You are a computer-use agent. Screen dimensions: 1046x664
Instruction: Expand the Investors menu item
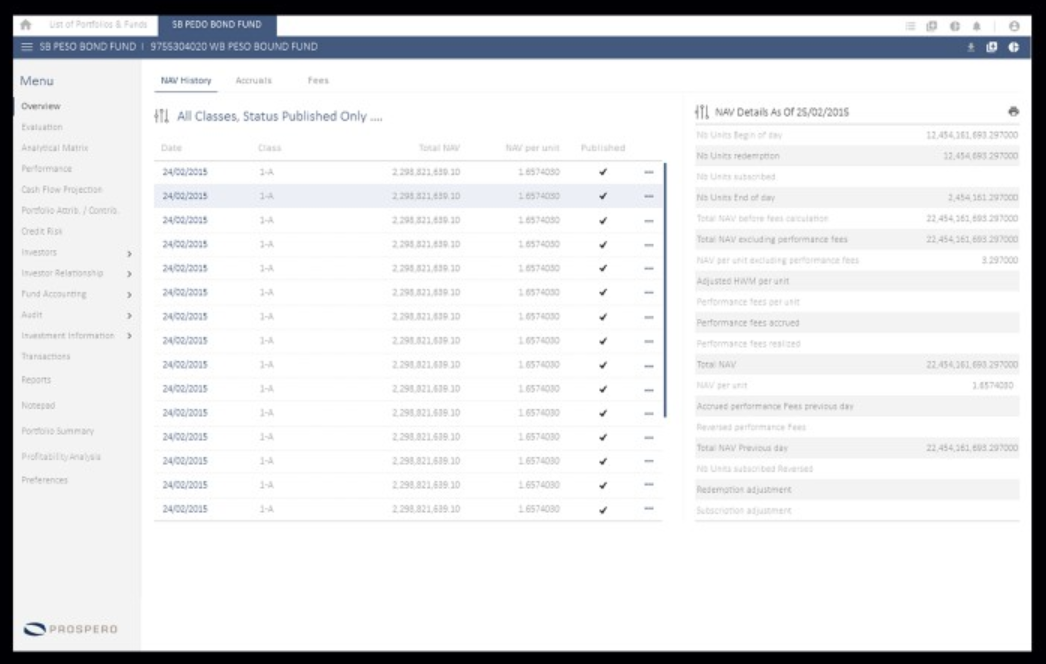point(76,253)
